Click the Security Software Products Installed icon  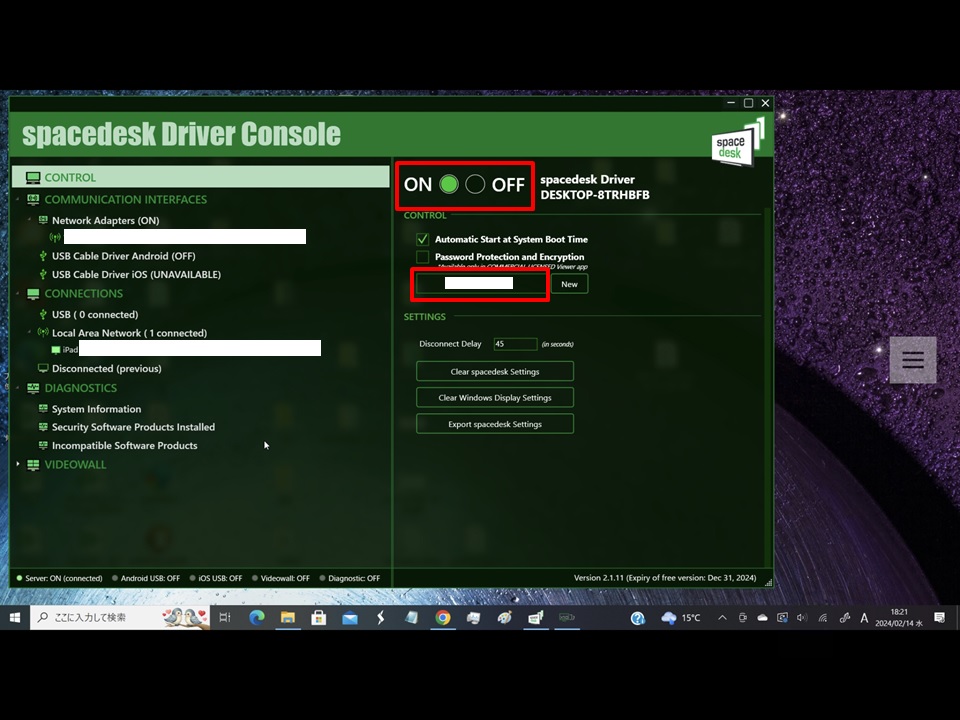click(x=43, y=427)
